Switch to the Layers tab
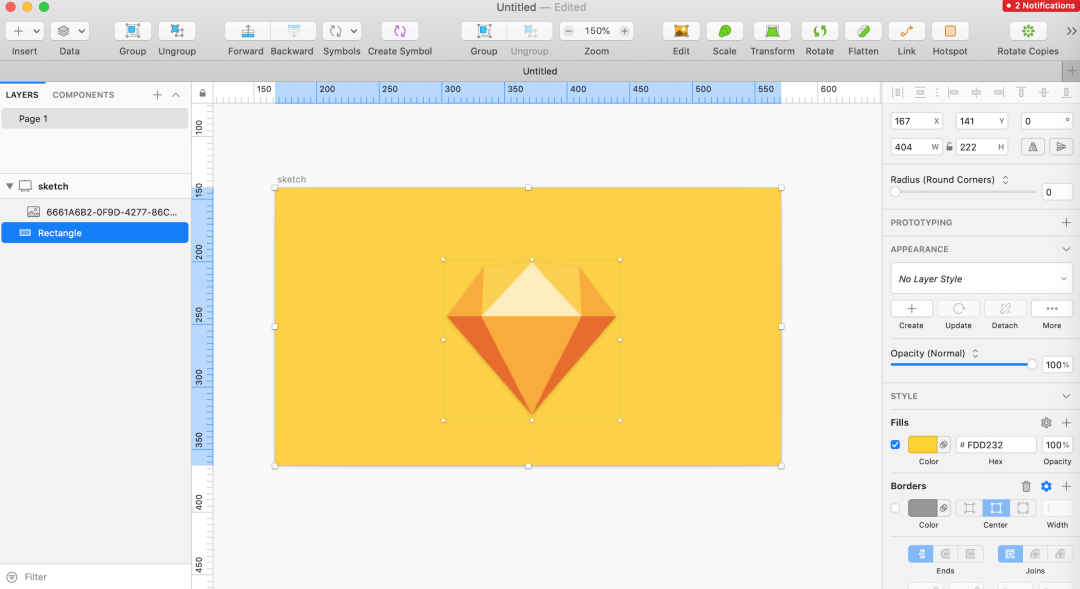The height and width of the screenshot is (589, 1080). 22,95
